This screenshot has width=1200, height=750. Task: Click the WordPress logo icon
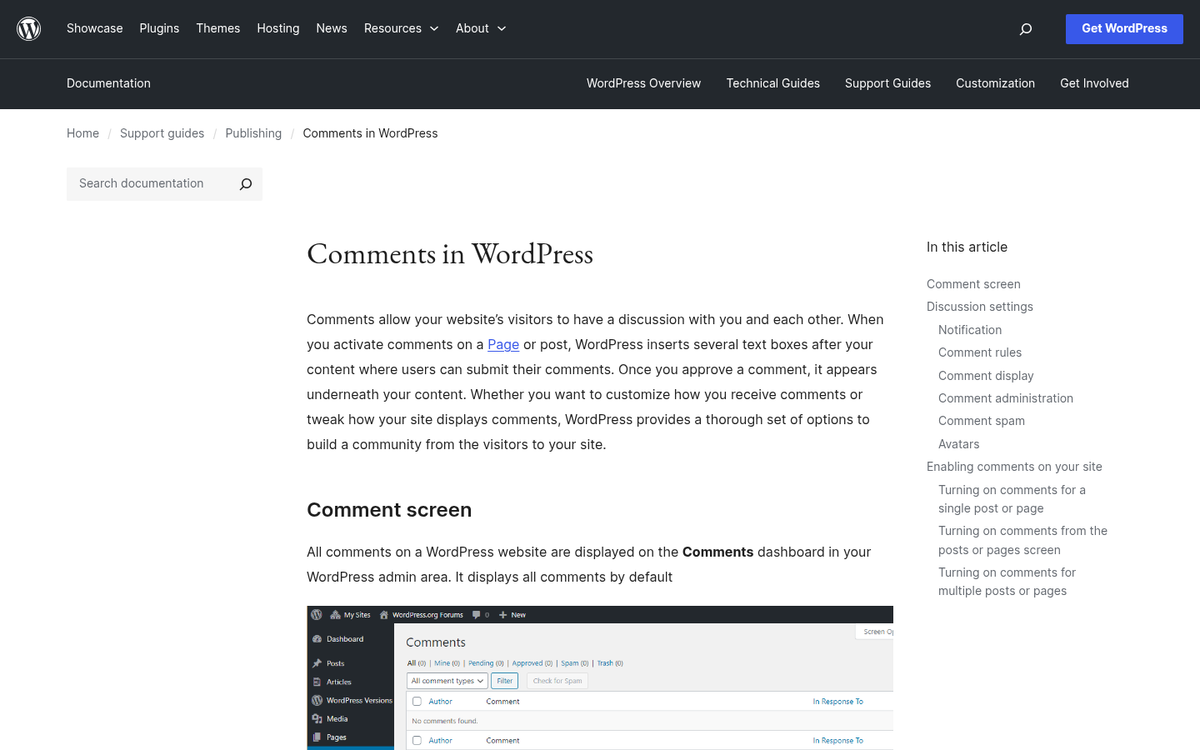pos(28,28)
